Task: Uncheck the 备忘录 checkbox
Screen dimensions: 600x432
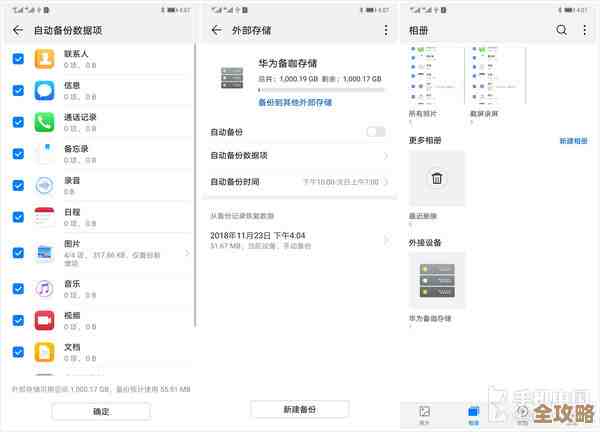Action: [x=18, y=154]
